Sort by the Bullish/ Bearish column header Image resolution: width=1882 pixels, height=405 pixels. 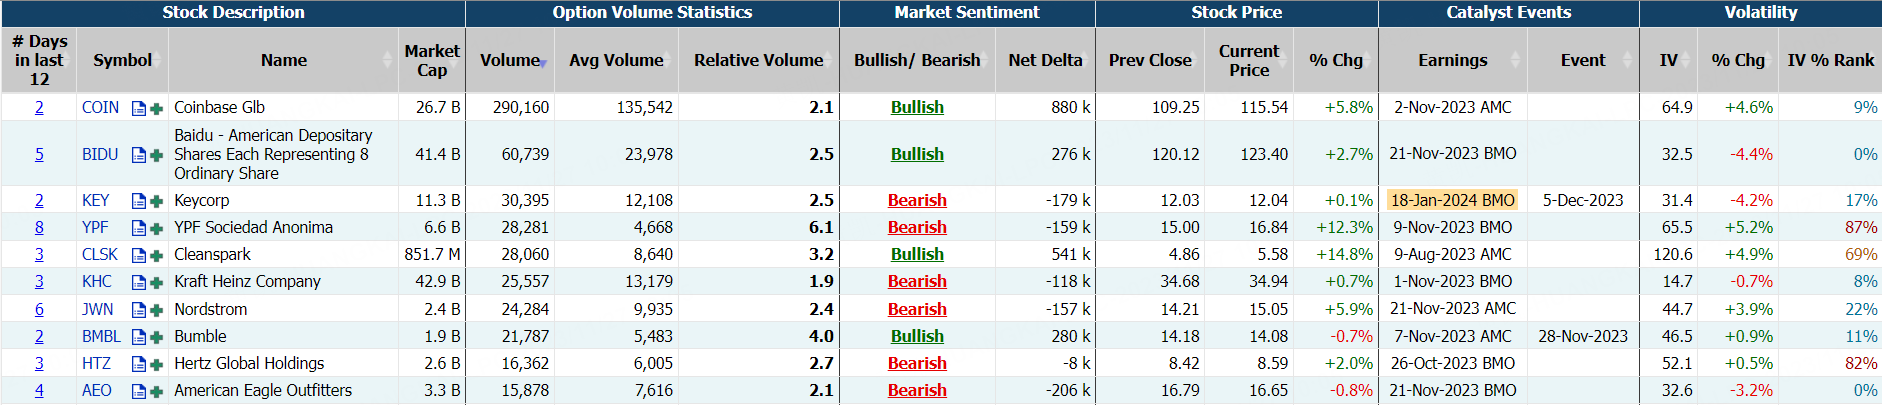[917, 60]
